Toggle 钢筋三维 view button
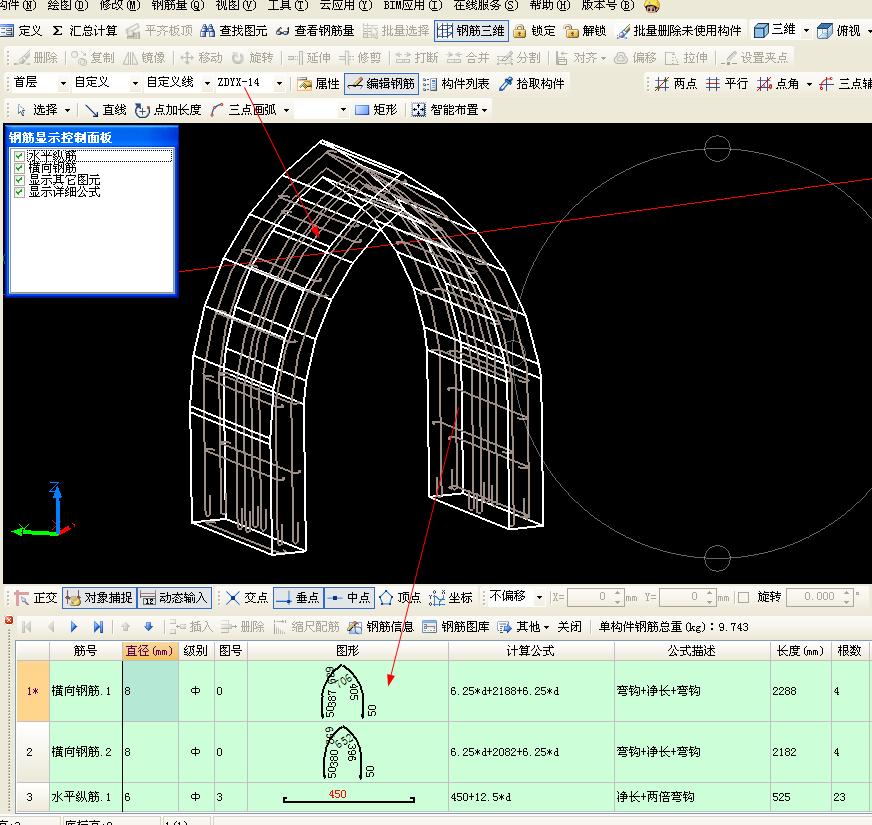 click(470, 31)
